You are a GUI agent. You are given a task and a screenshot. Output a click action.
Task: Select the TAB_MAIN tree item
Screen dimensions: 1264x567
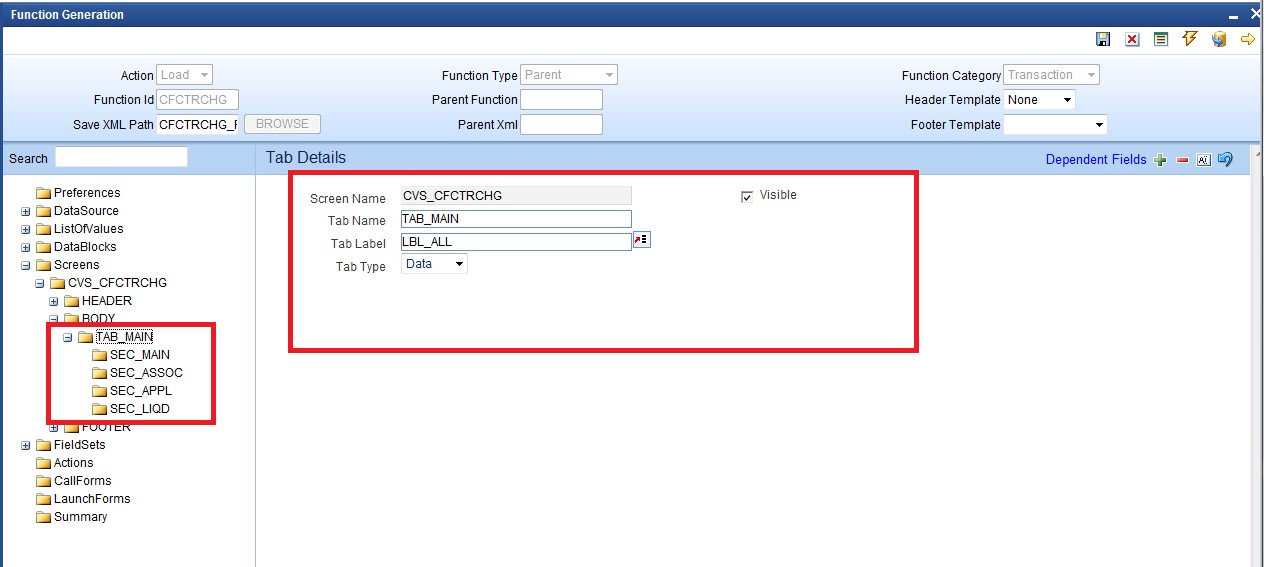point(124,337)
